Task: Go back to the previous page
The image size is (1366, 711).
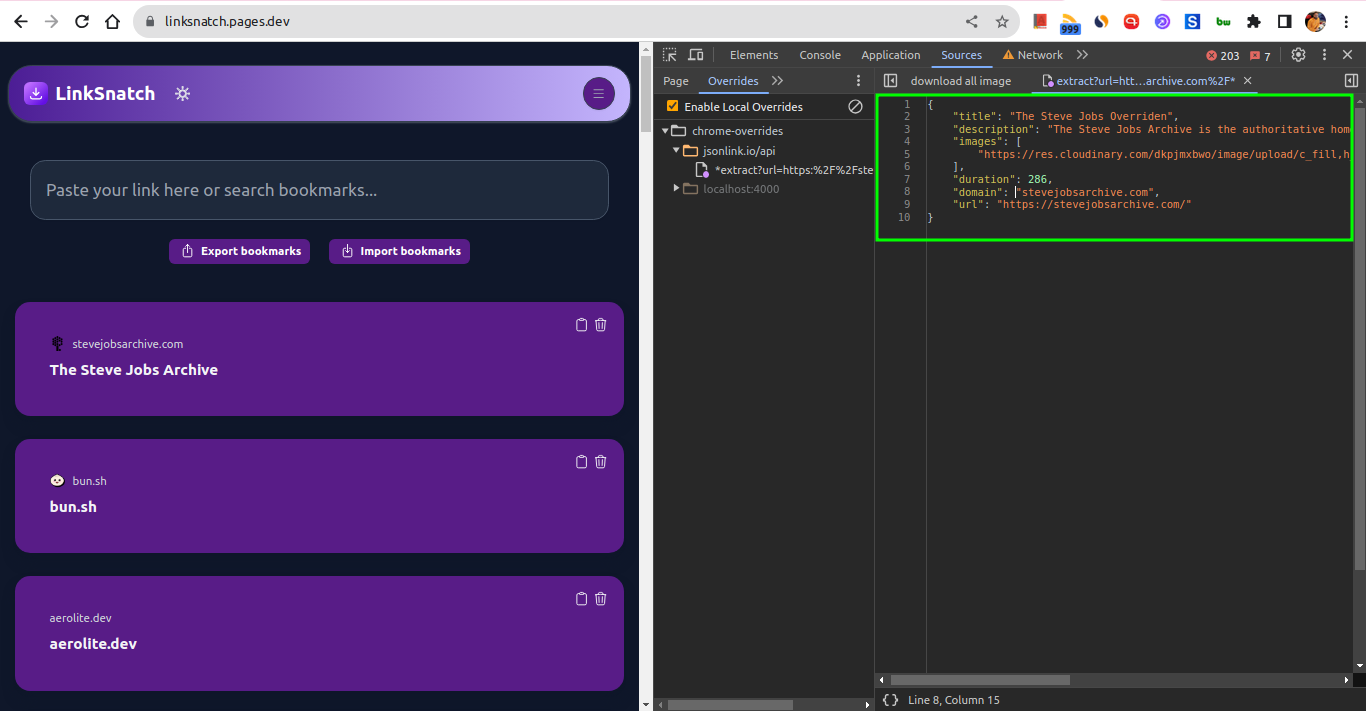Action: 20,21
